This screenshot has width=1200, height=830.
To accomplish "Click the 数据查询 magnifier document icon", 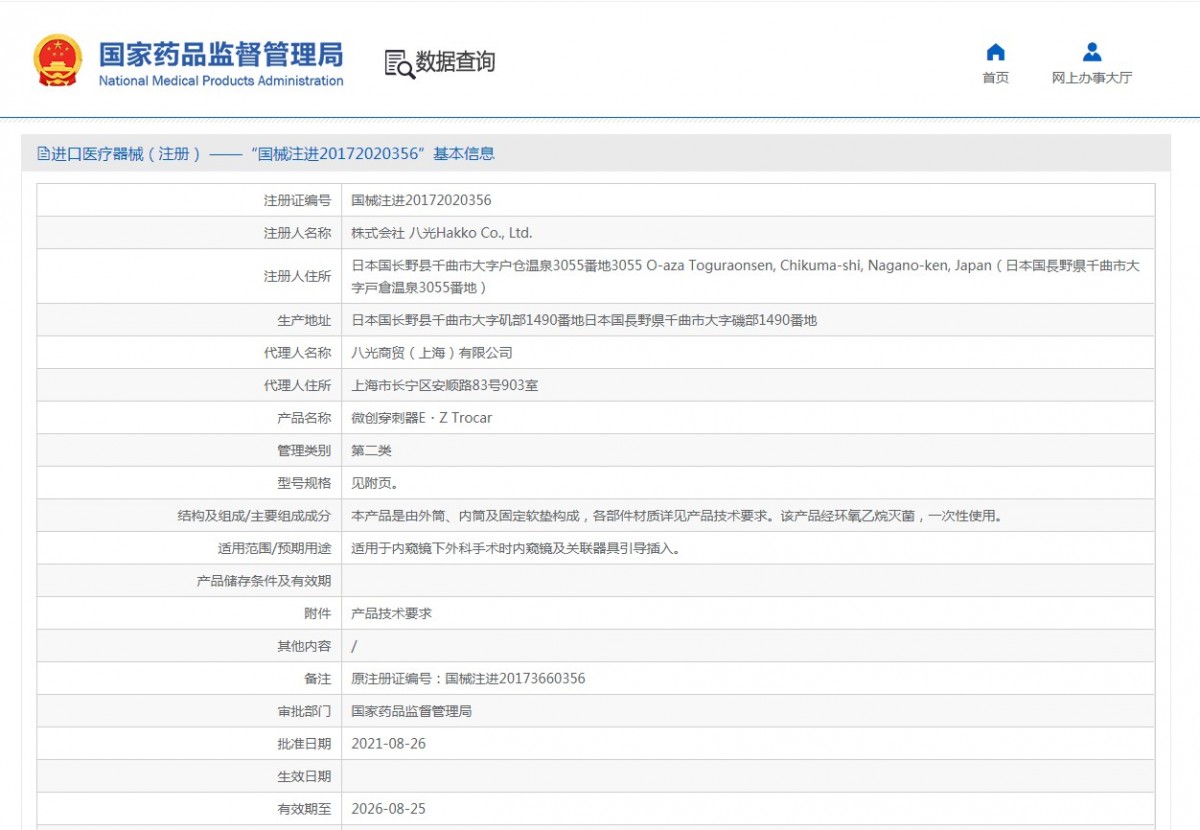I will [x=399, y=63].
